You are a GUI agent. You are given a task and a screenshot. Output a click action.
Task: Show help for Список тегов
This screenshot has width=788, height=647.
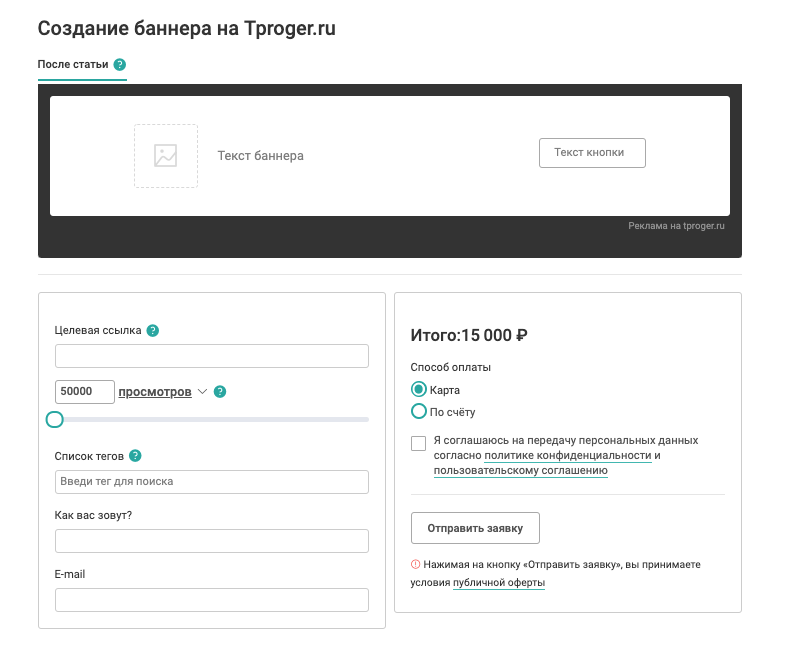click(135, 456)
